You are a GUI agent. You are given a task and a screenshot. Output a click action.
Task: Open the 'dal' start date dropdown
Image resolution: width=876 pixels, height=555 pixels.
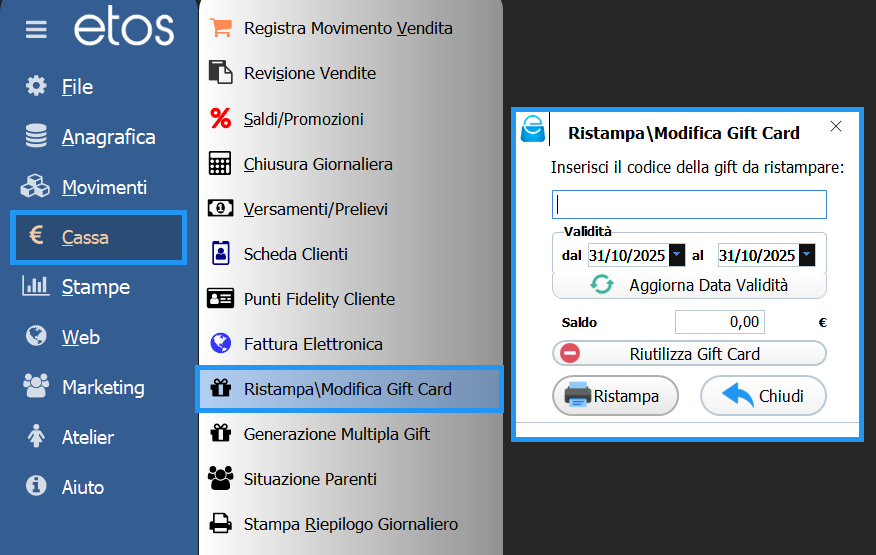point(677,256)
